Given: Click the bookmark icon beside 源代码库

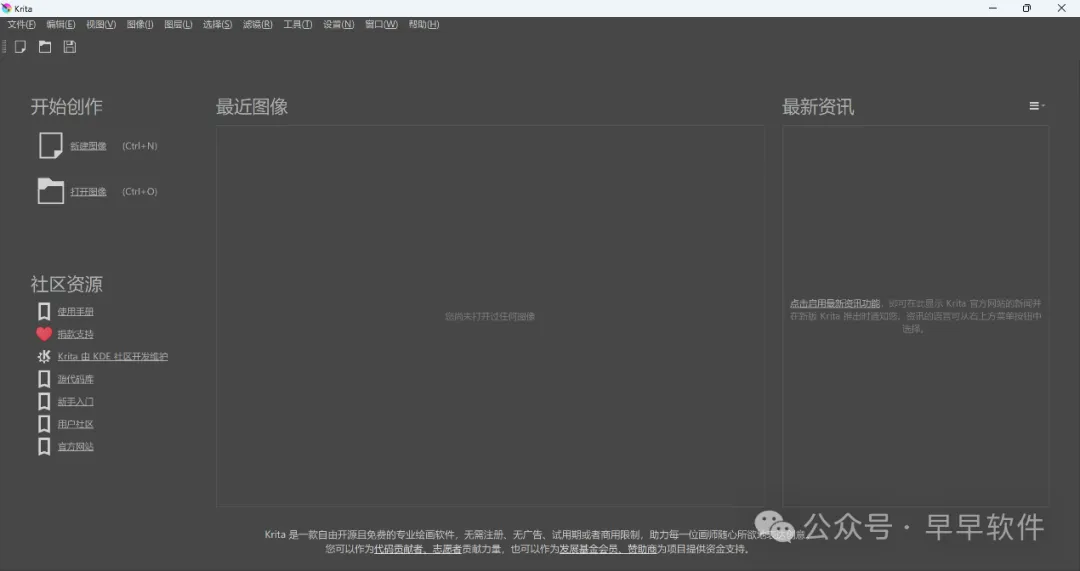Looking at the screenshot, I should tap(44, 379).
